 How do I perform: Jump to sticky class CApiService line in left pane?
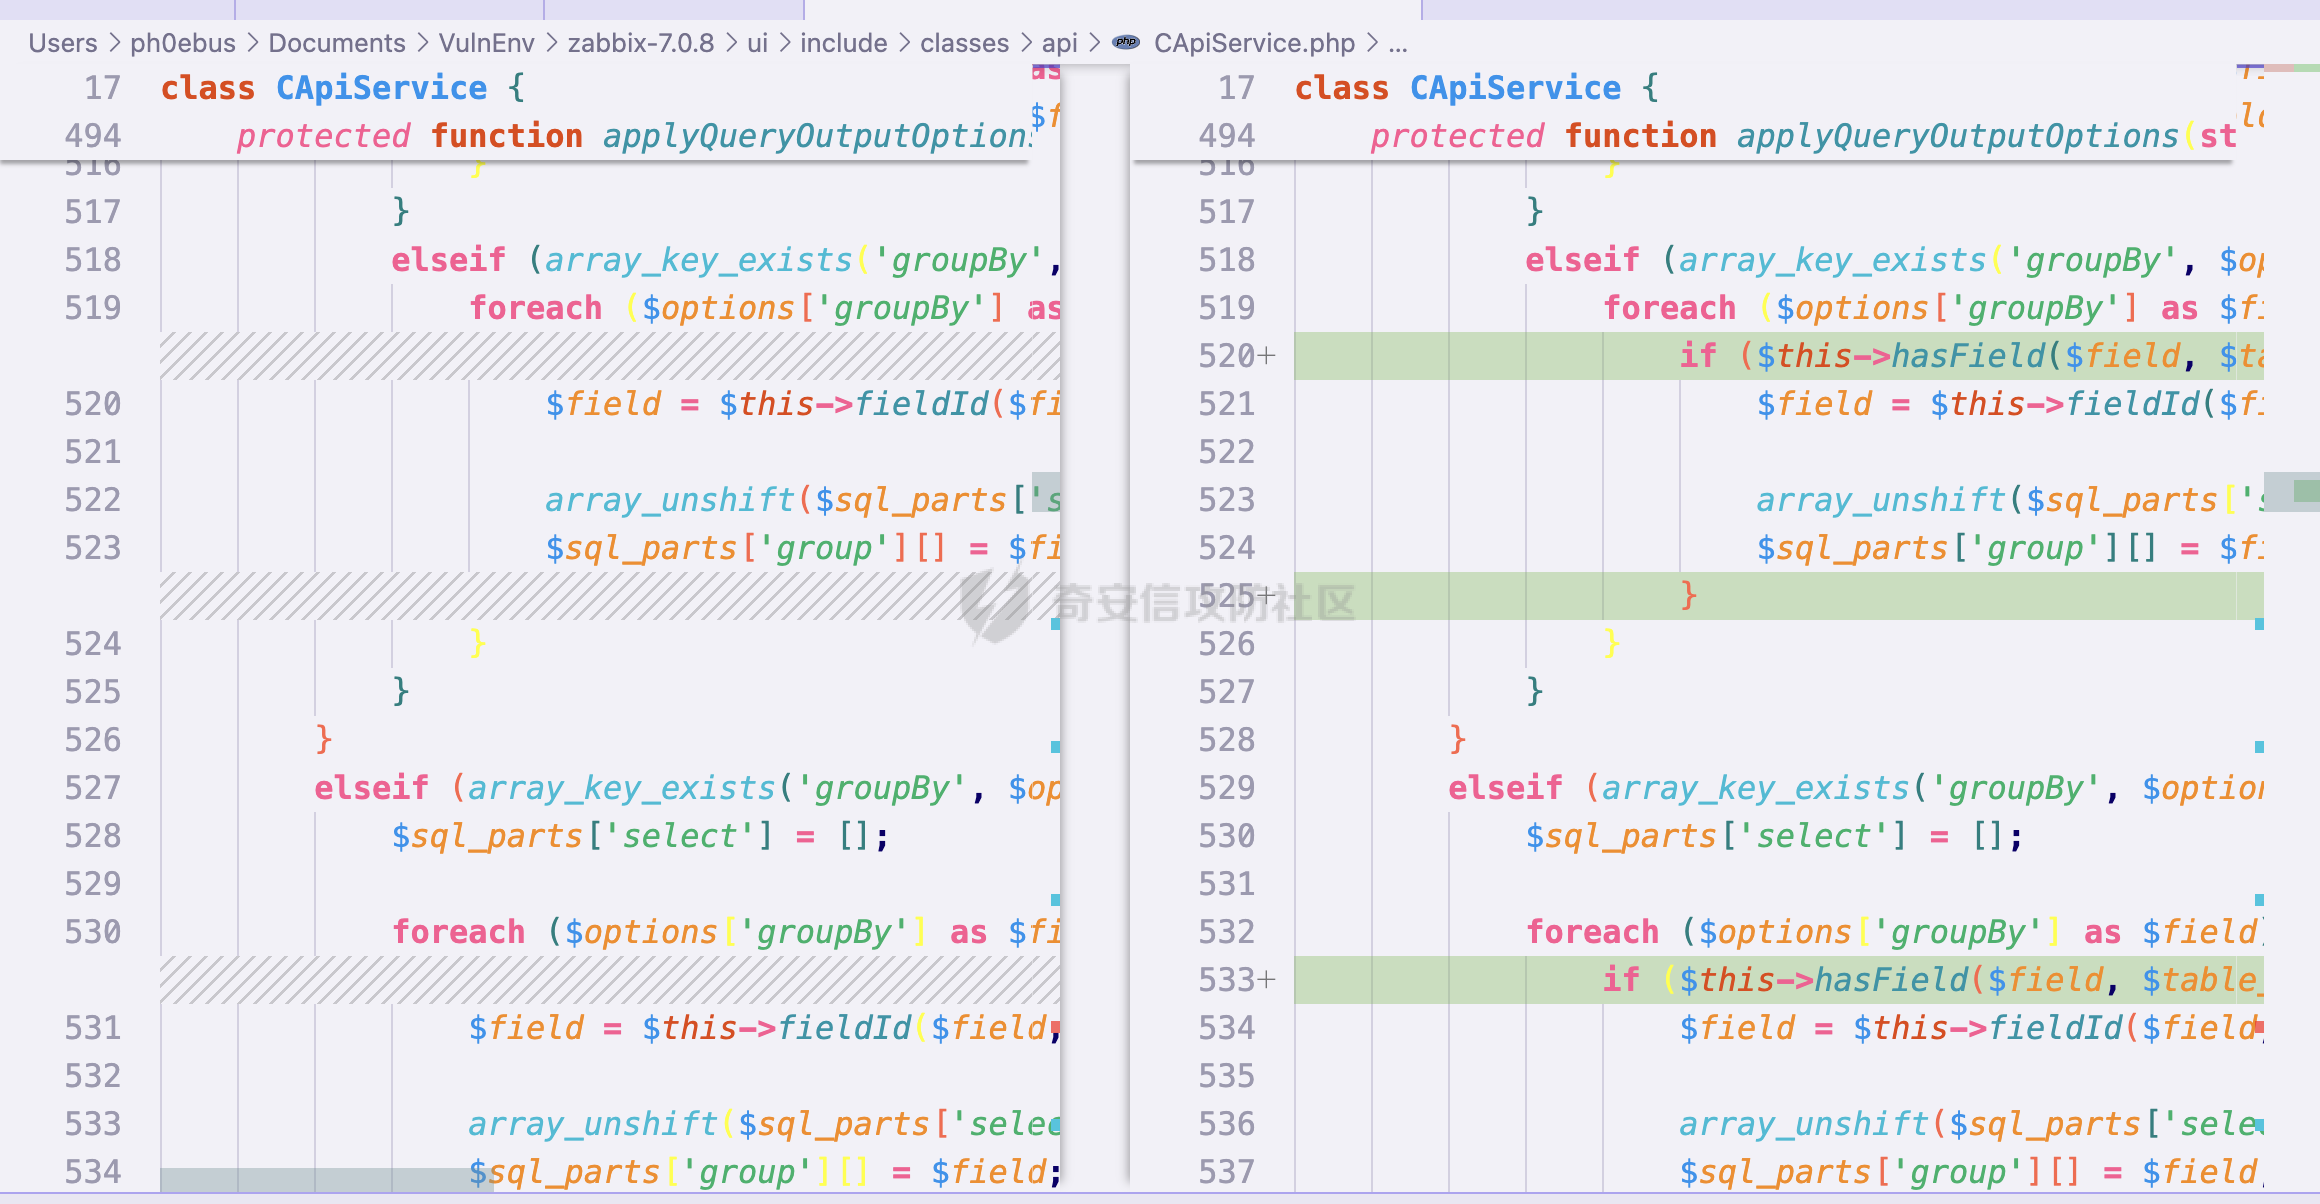(380, 88)
